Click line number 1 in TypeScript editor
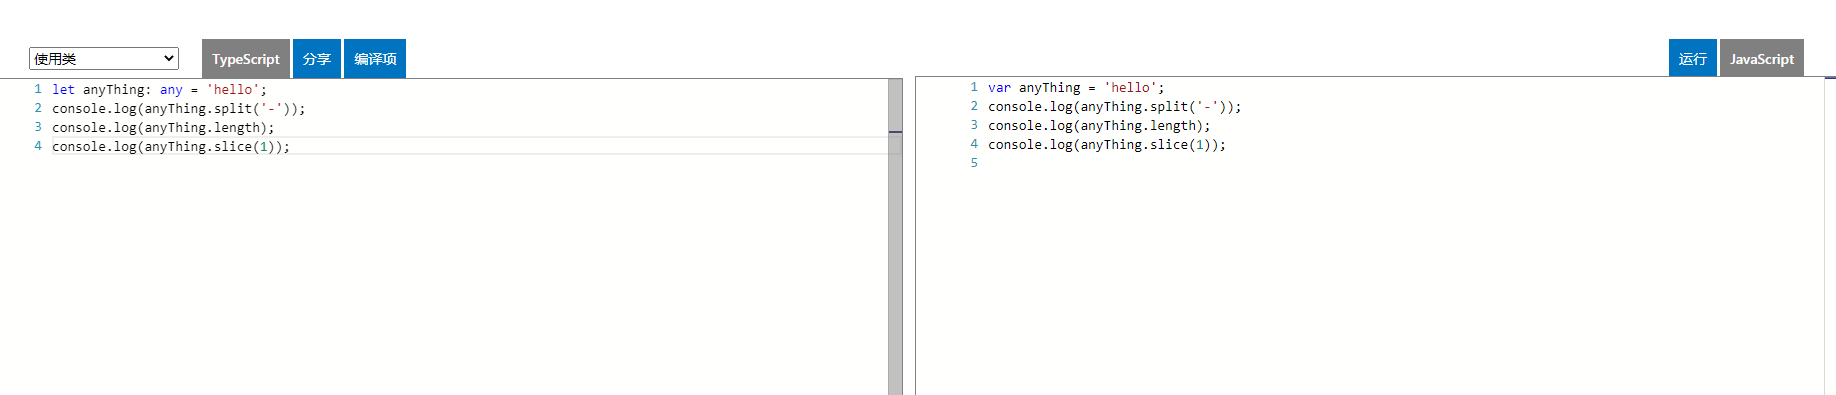This screenshot has width=1836, height=395. click(38, 89)
